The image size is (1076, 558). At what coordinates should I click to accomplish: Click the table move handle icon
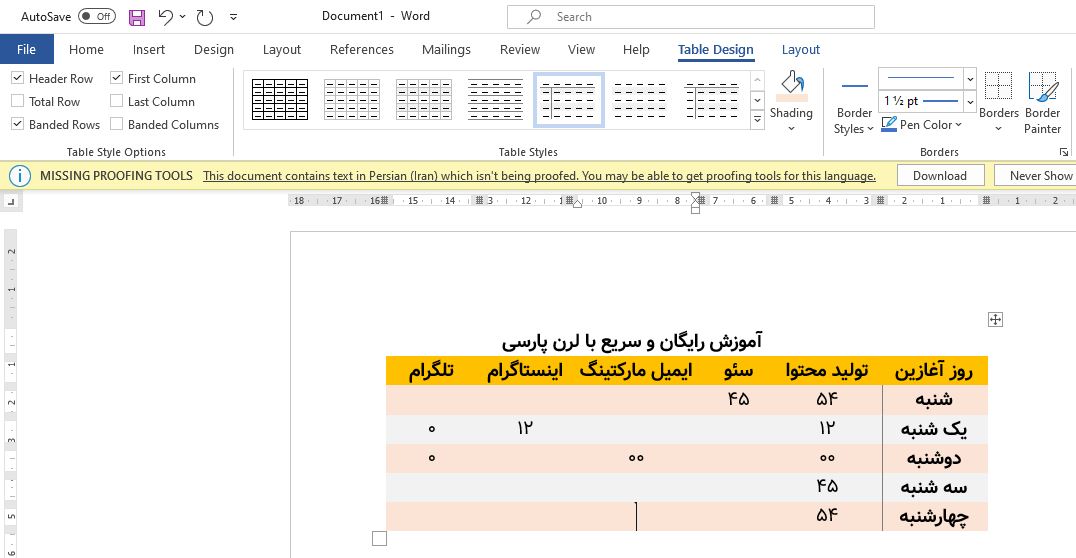tap(995, 319)
